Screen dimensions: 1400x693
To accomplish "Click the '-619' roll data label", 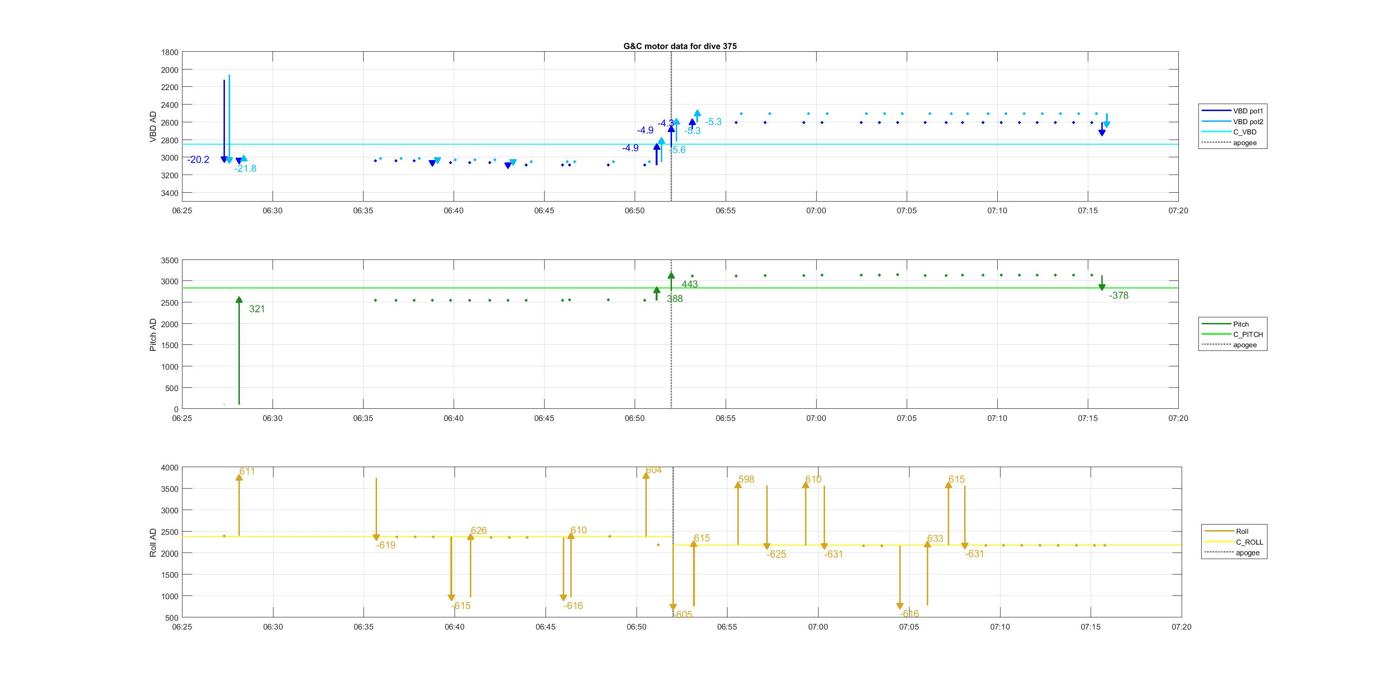I will tap(385, 545).
